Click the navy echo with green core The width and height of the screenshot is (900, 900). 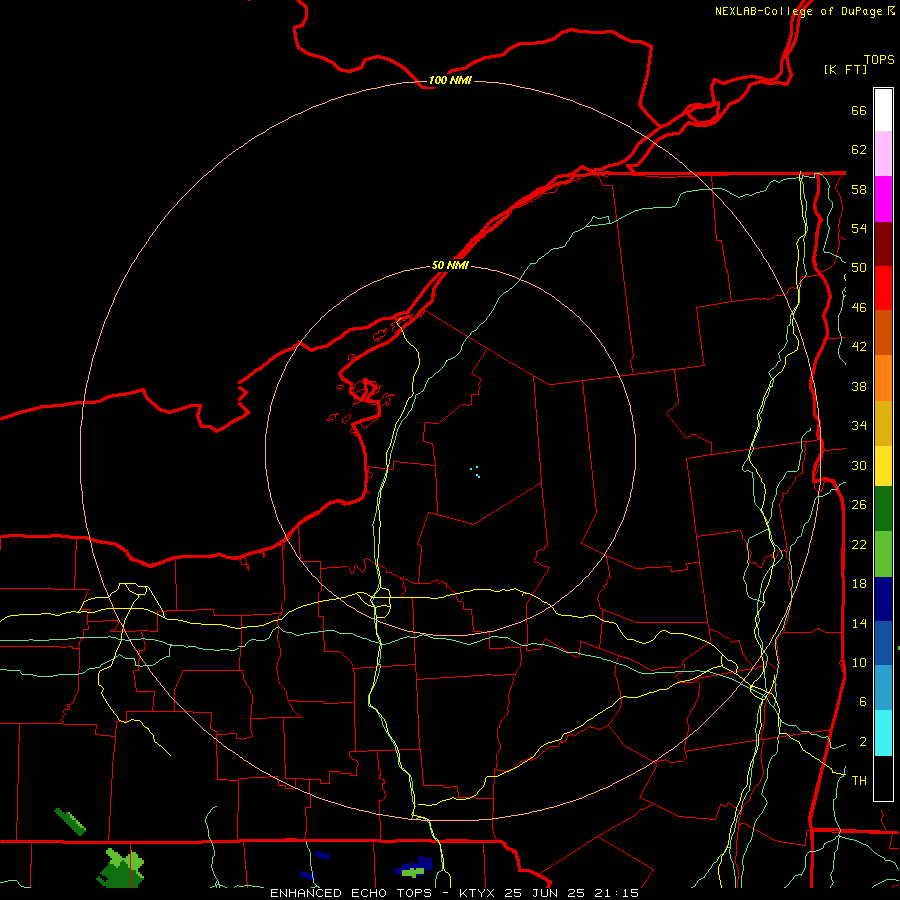(x=413, y=868)
